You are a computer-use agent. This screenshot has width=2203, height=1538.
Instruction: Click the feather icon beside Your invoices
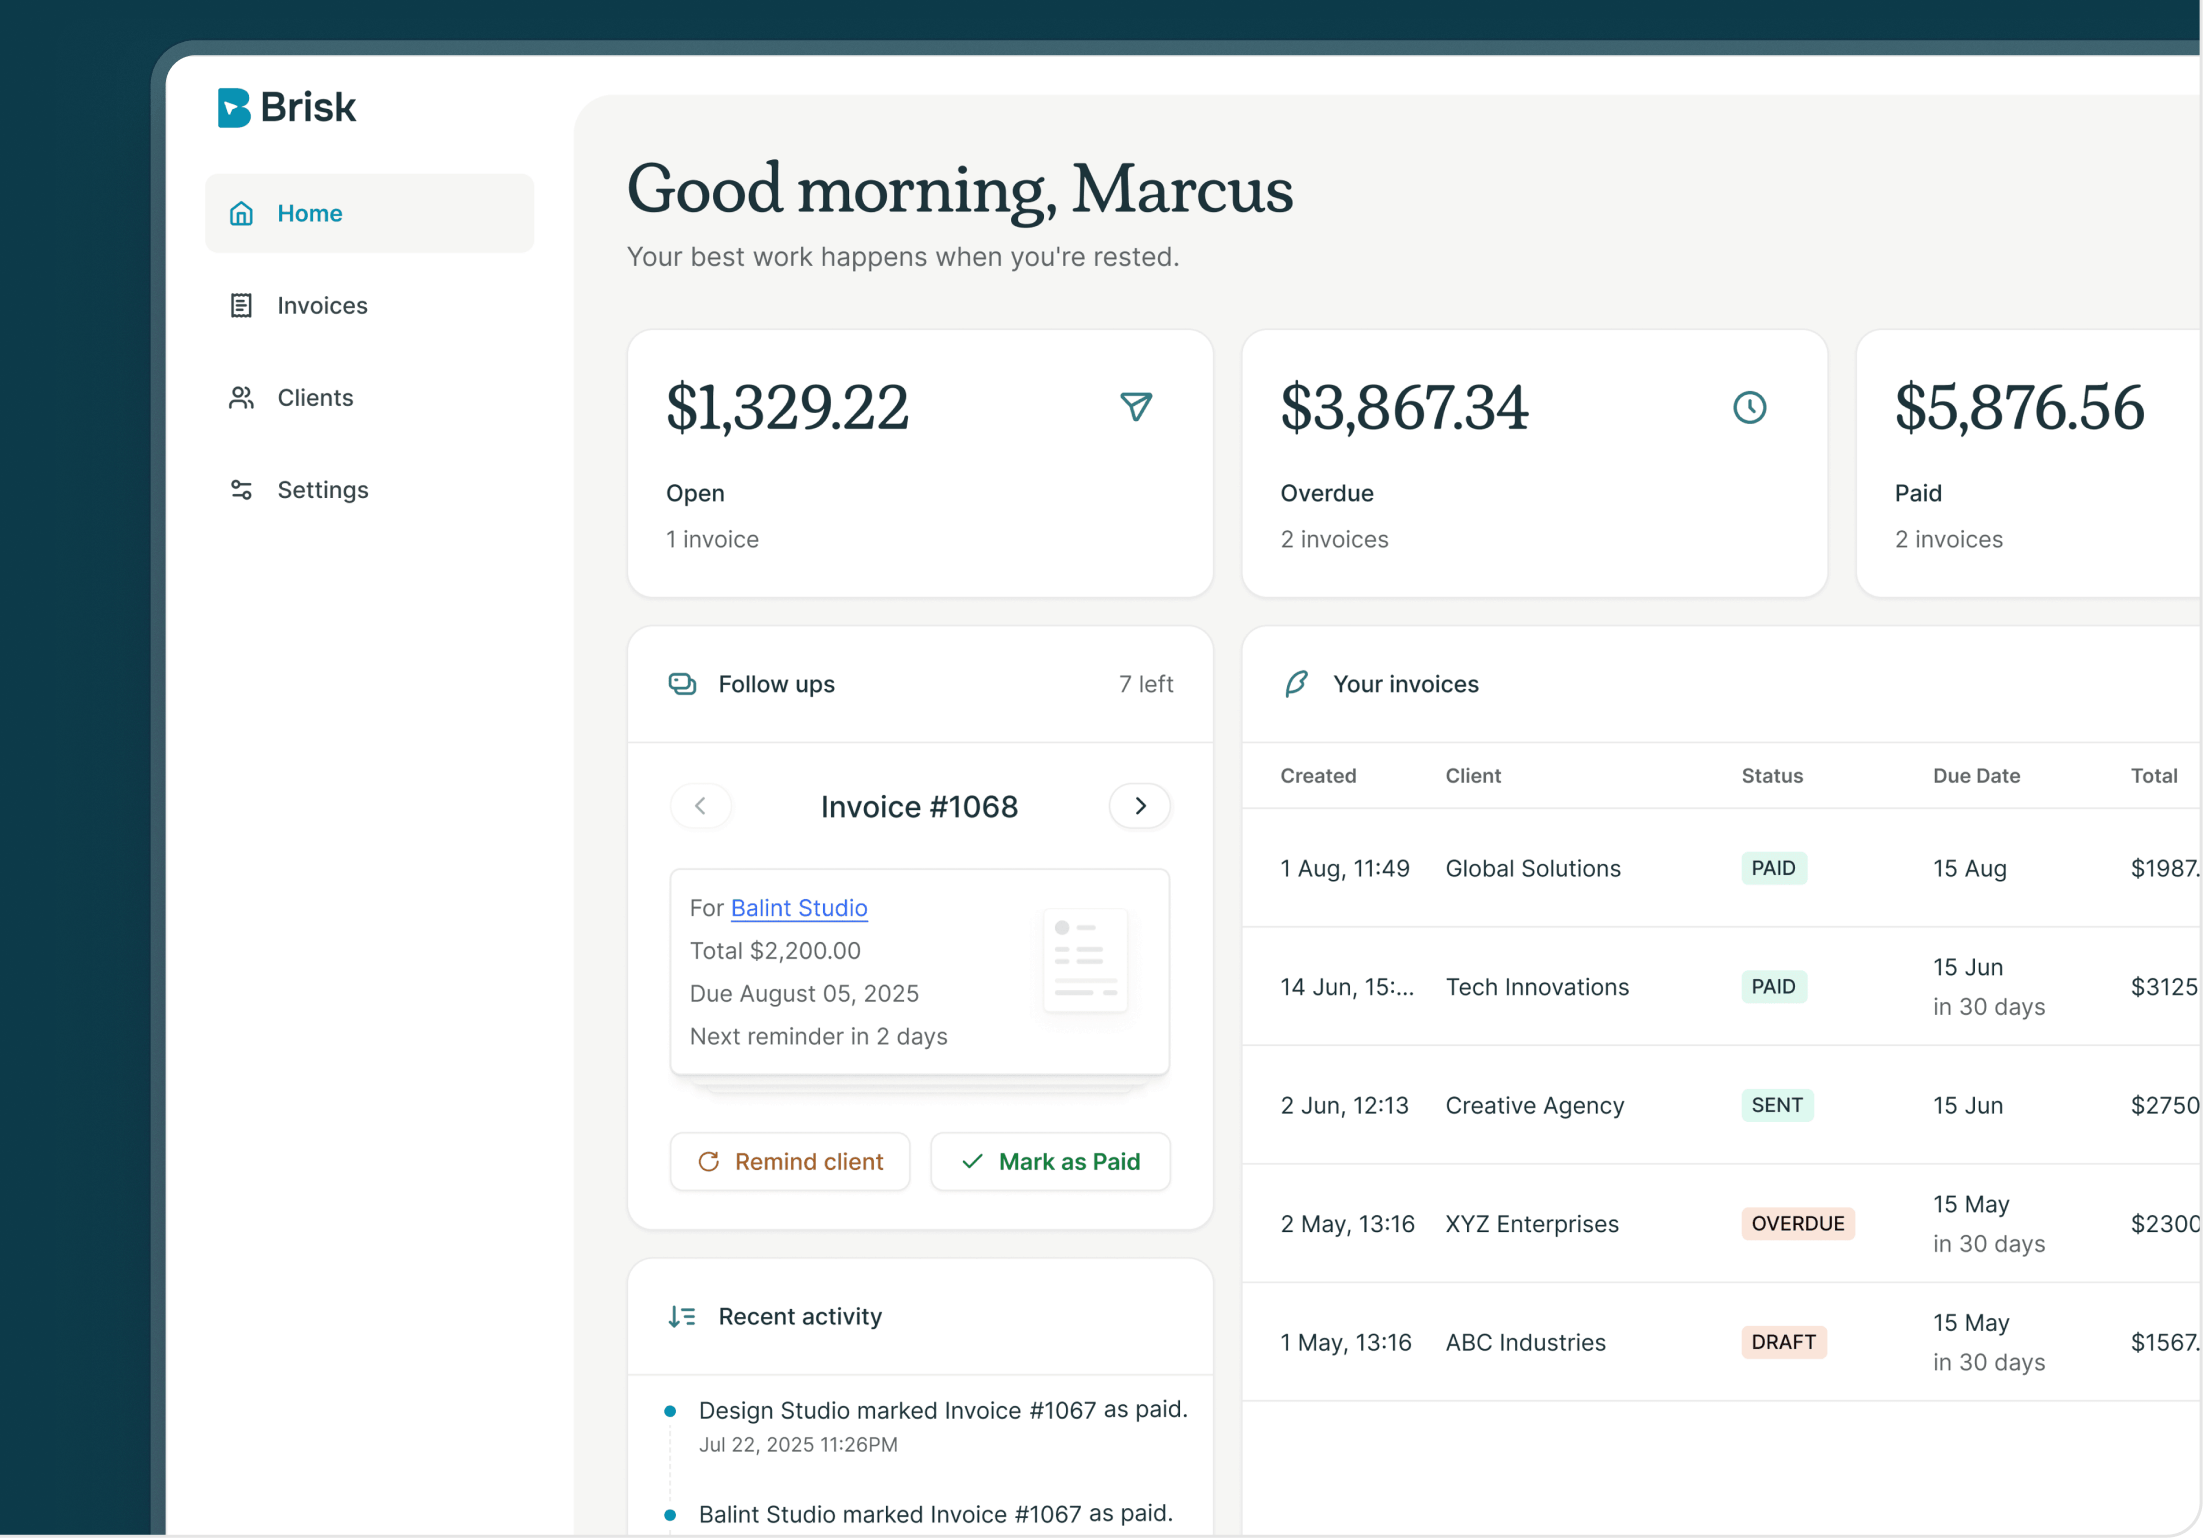[1296, 684]
